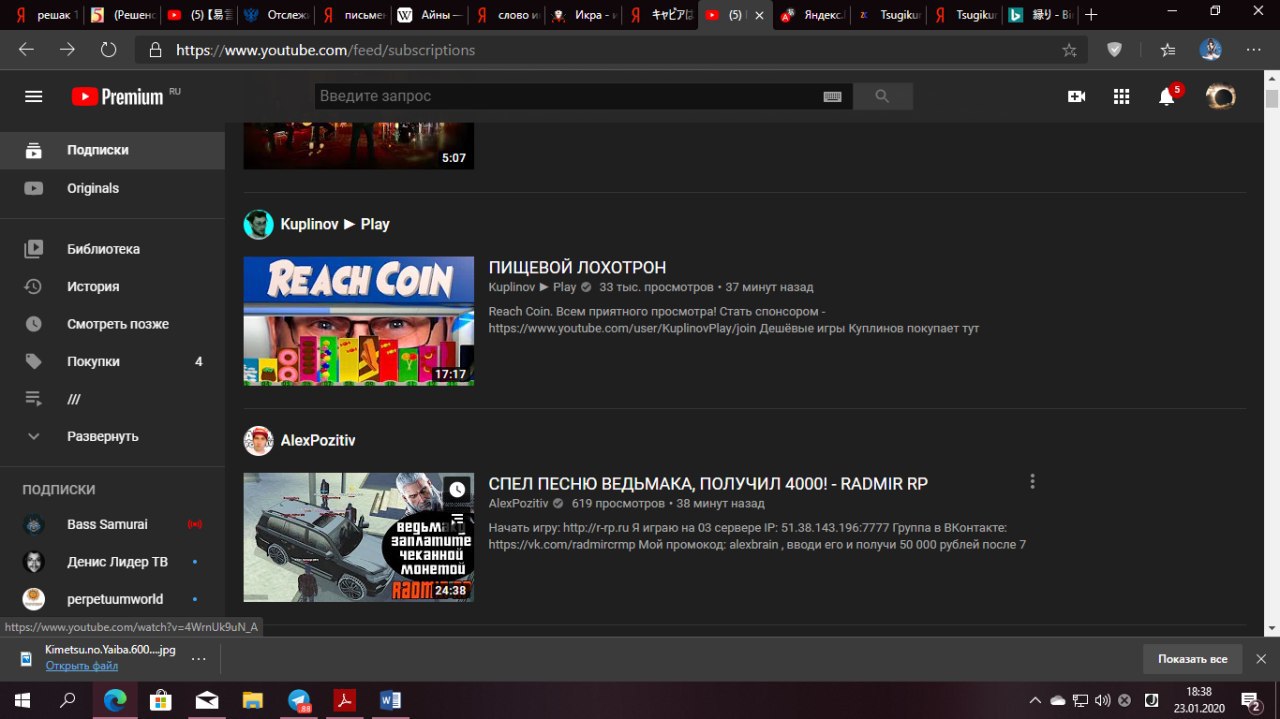Open the YouTube account avatar menu
Screen dimensions: 1280x719
tap(1221, 96)
